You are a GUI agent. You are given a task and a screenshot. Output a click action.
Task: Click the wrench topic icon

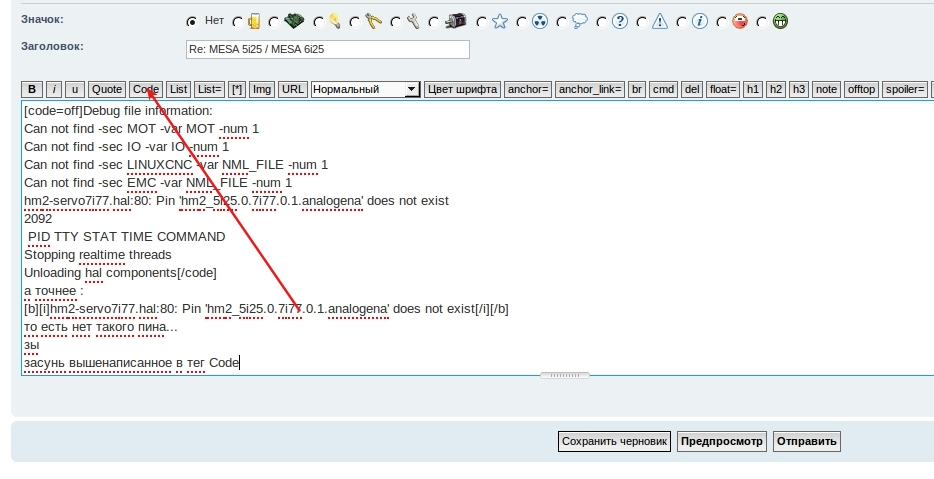413,21
